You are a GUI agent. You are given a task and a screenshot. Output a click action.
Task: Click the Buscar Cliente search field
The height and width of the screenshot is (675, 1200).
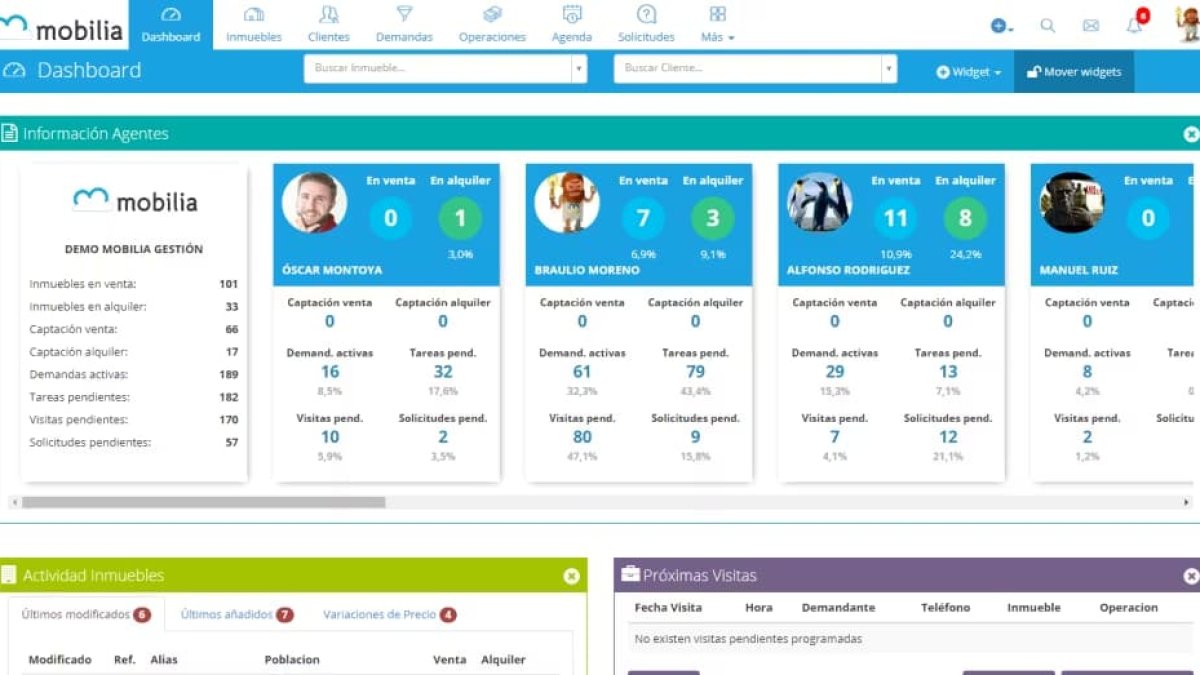747,69
